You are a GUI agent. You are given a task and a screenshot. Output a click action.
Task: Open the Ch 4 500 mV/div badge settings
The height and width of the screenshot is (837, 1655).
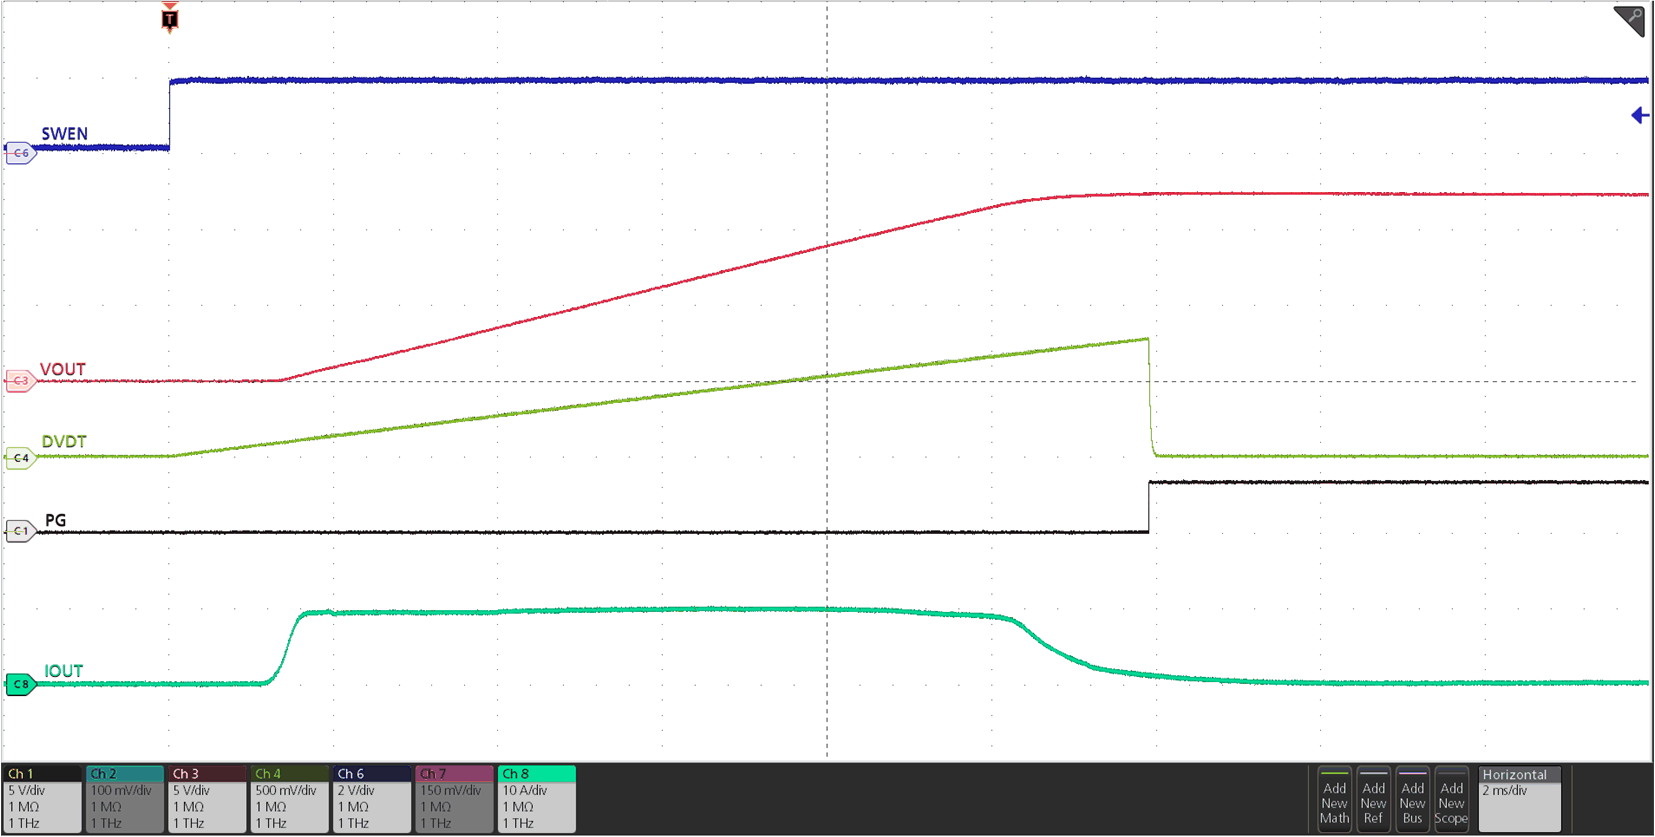click(x=290, y=799)
